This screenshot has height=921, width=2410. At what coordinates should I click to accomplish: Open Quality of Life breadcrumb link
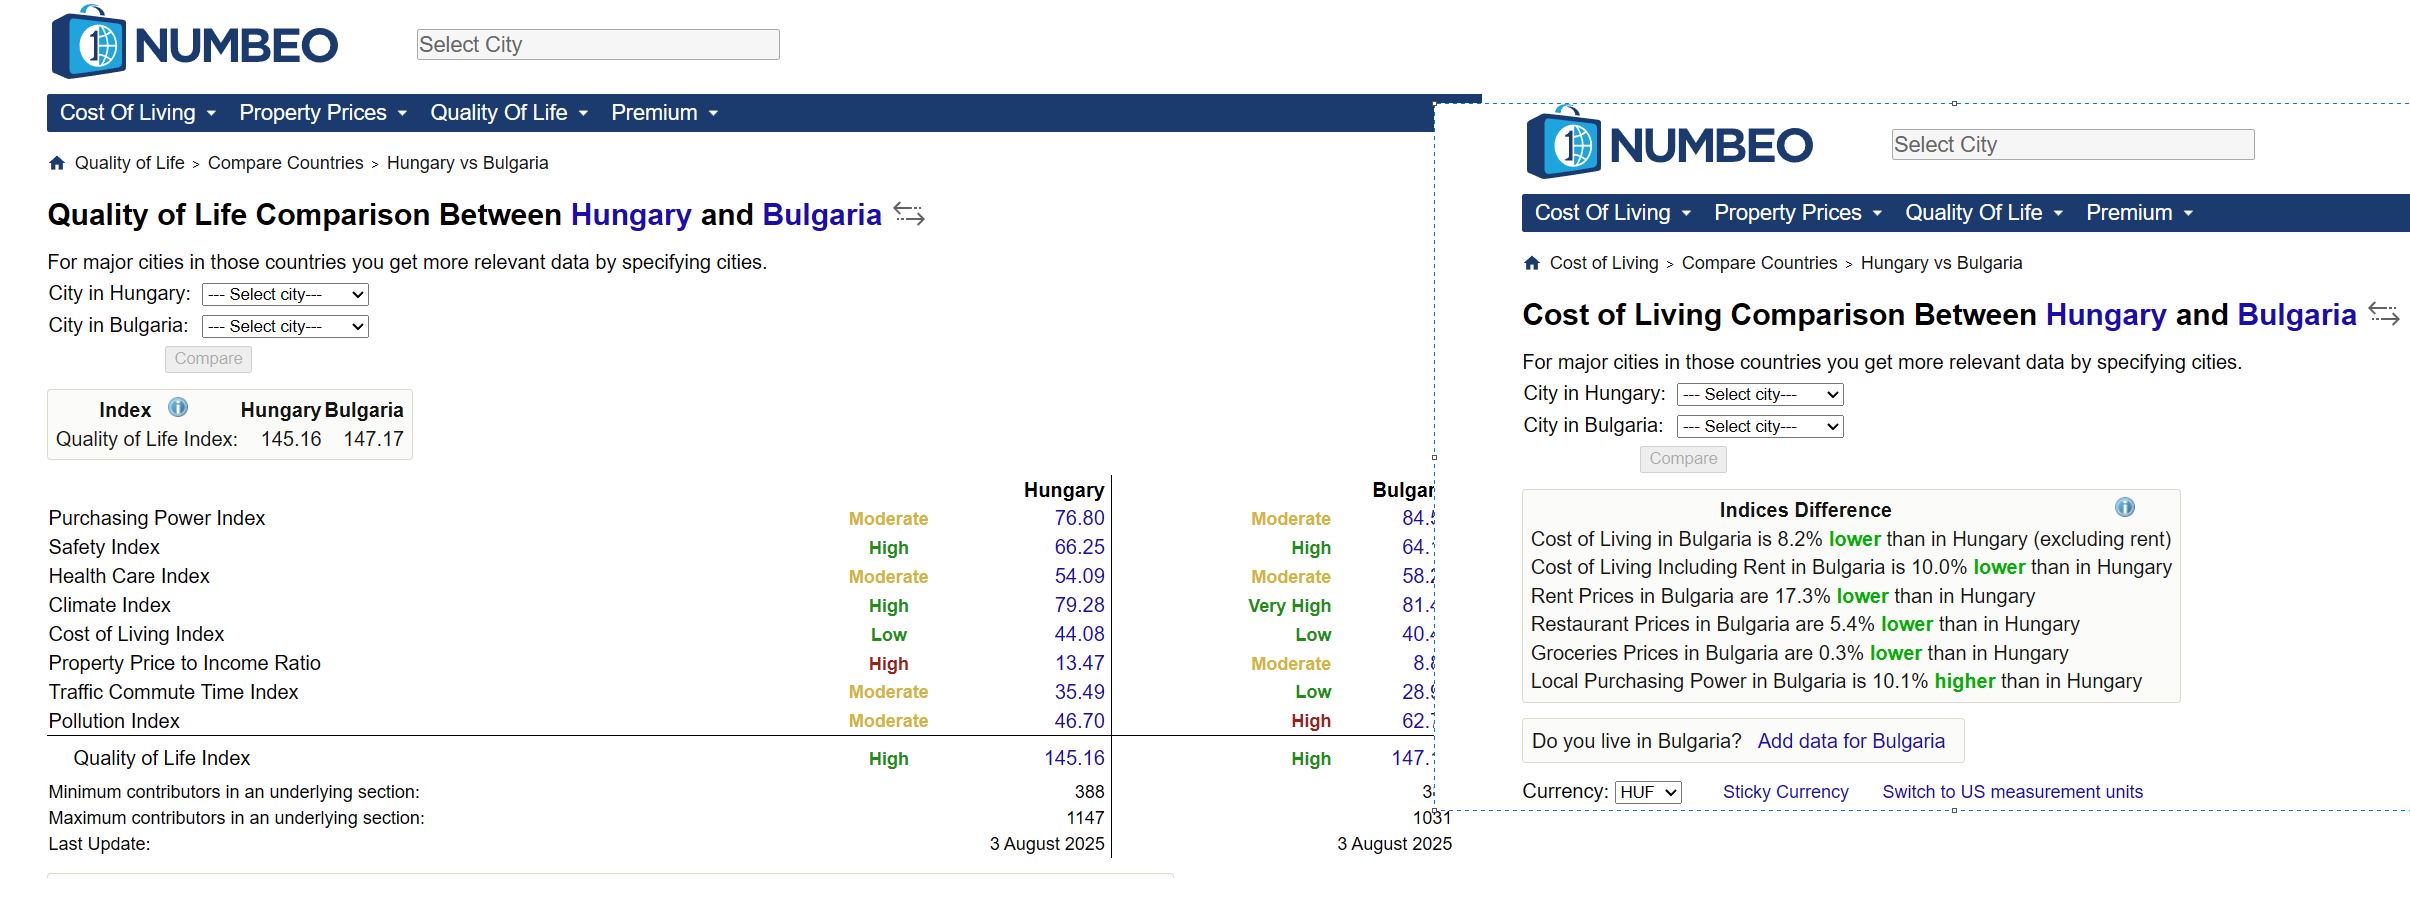pyautogui.click(x=129, y=163)
